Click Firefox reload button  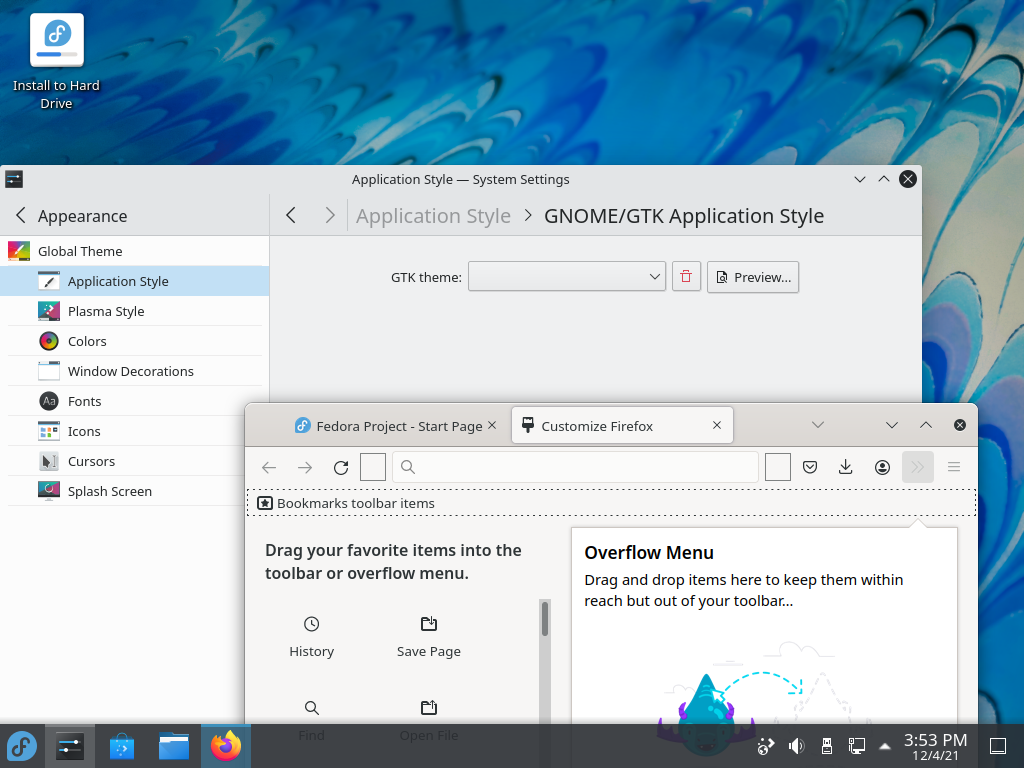pos(341,467)
